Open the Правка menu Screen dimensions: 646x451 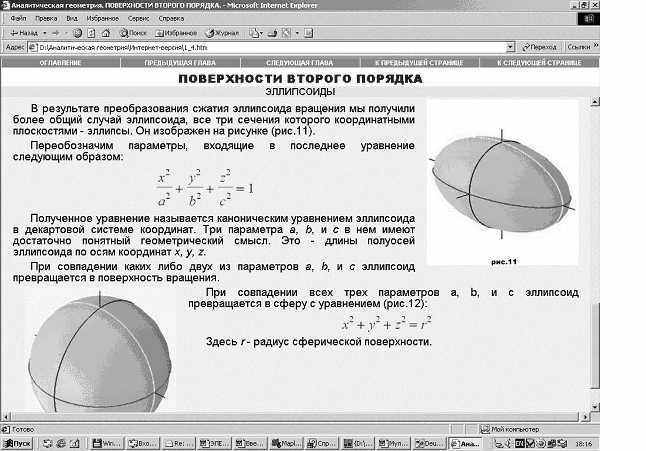(46, 18)
